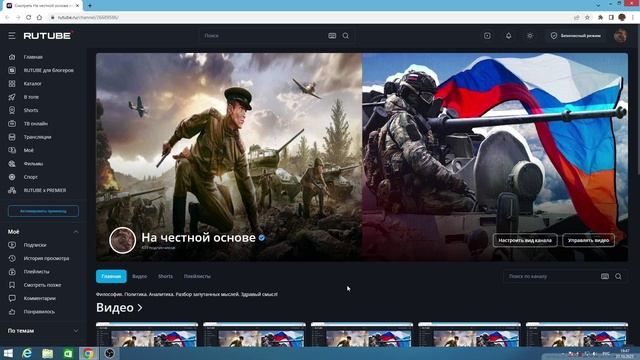Image resolution: width=640 pixels, height=360 pixels.
Task: Click the RUTUBE для блогеров icon
Action: click(x=12, y=70)
